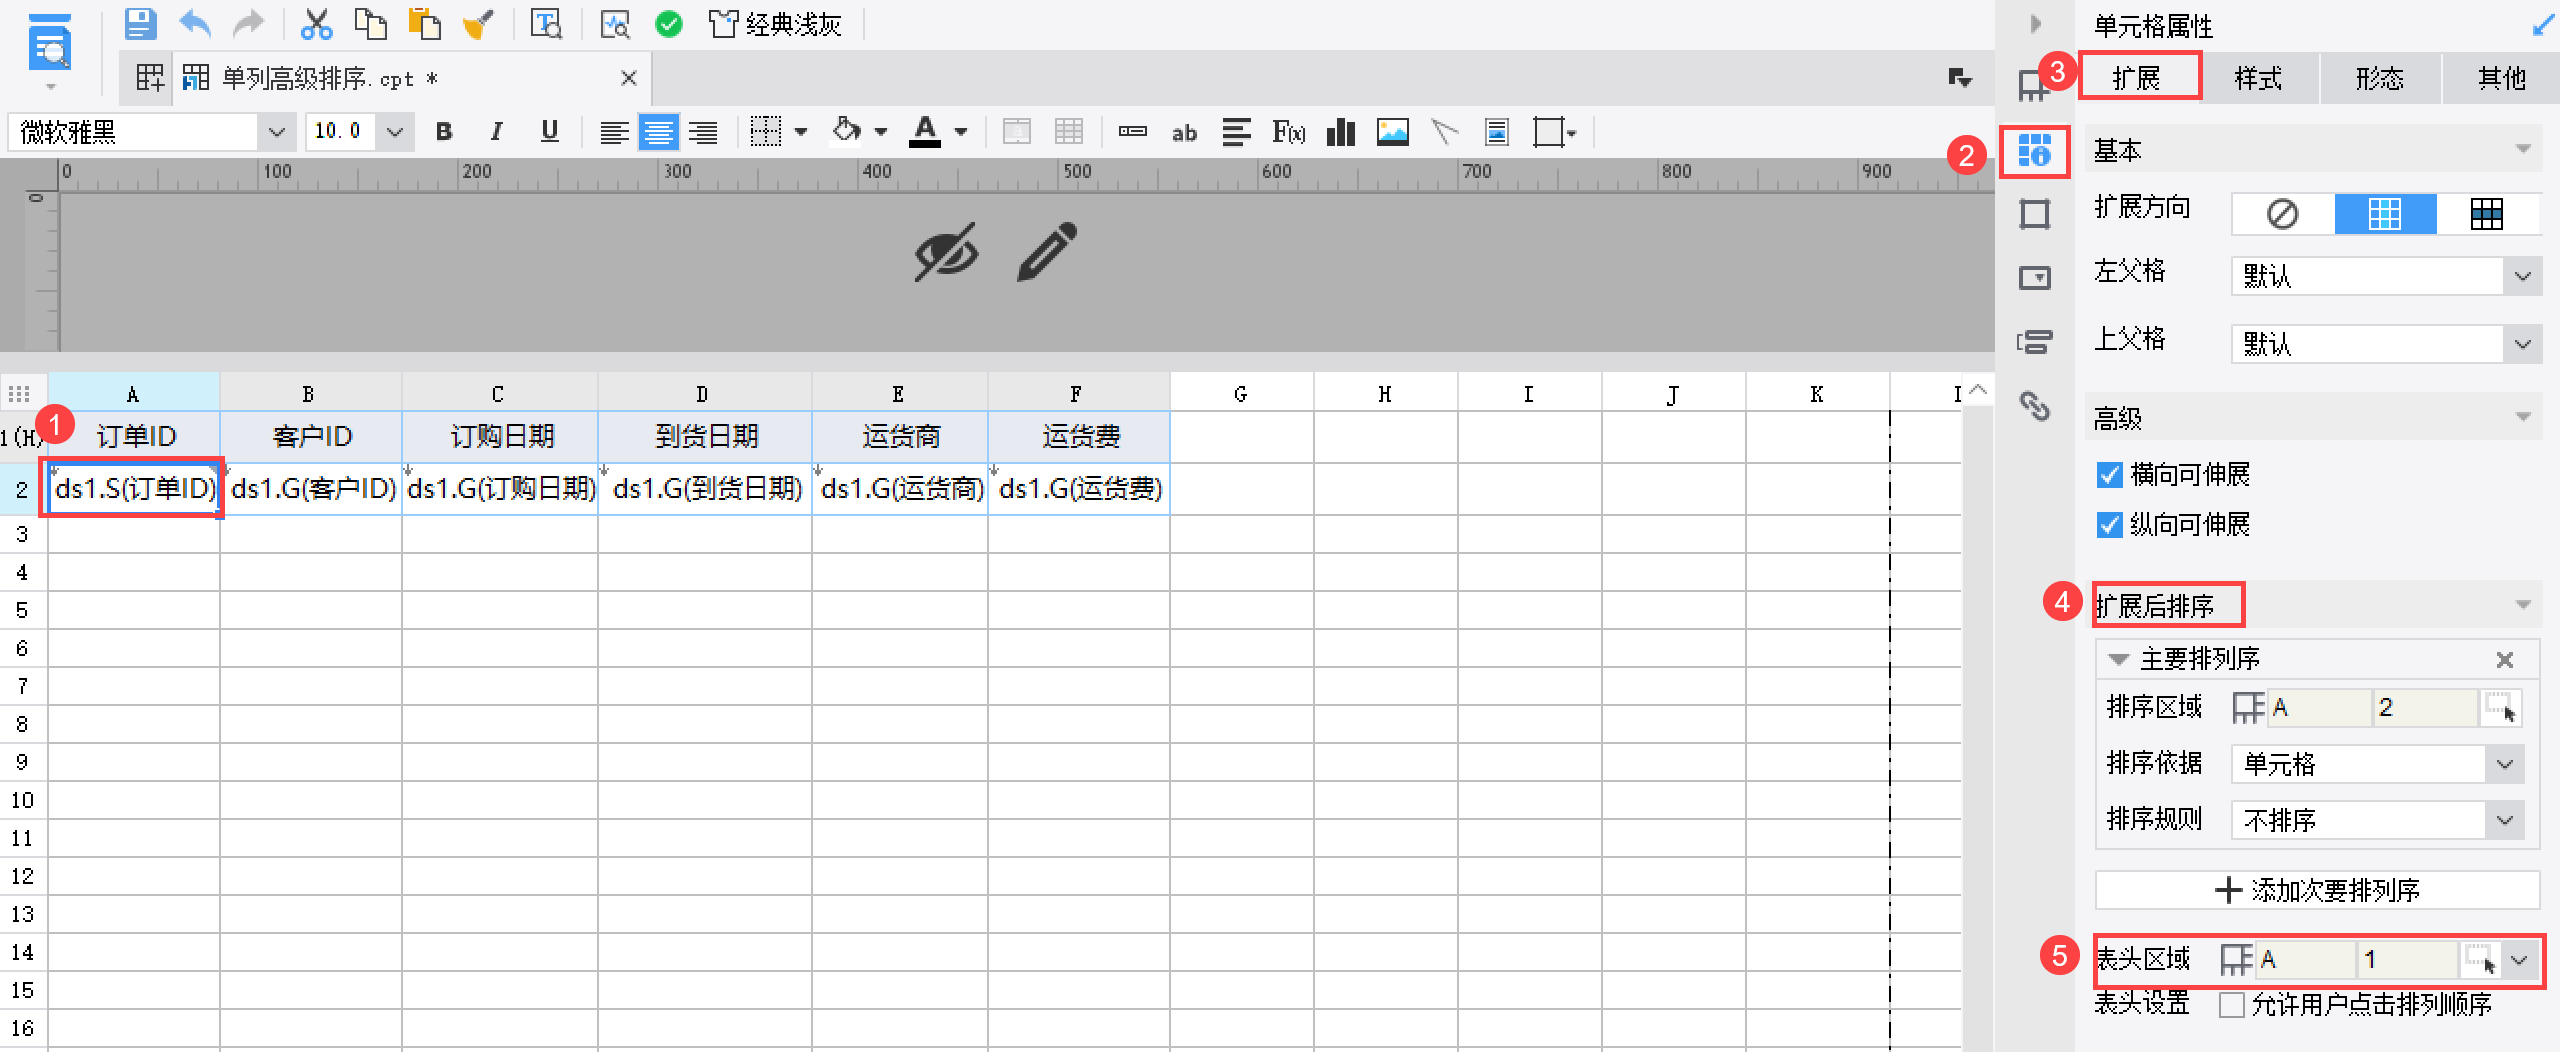Viewport: 2560px width, 1052px height.
Task: Enable 允许用户点击排列顺序 checkbox
Action: click(x=2231, y=1004)
